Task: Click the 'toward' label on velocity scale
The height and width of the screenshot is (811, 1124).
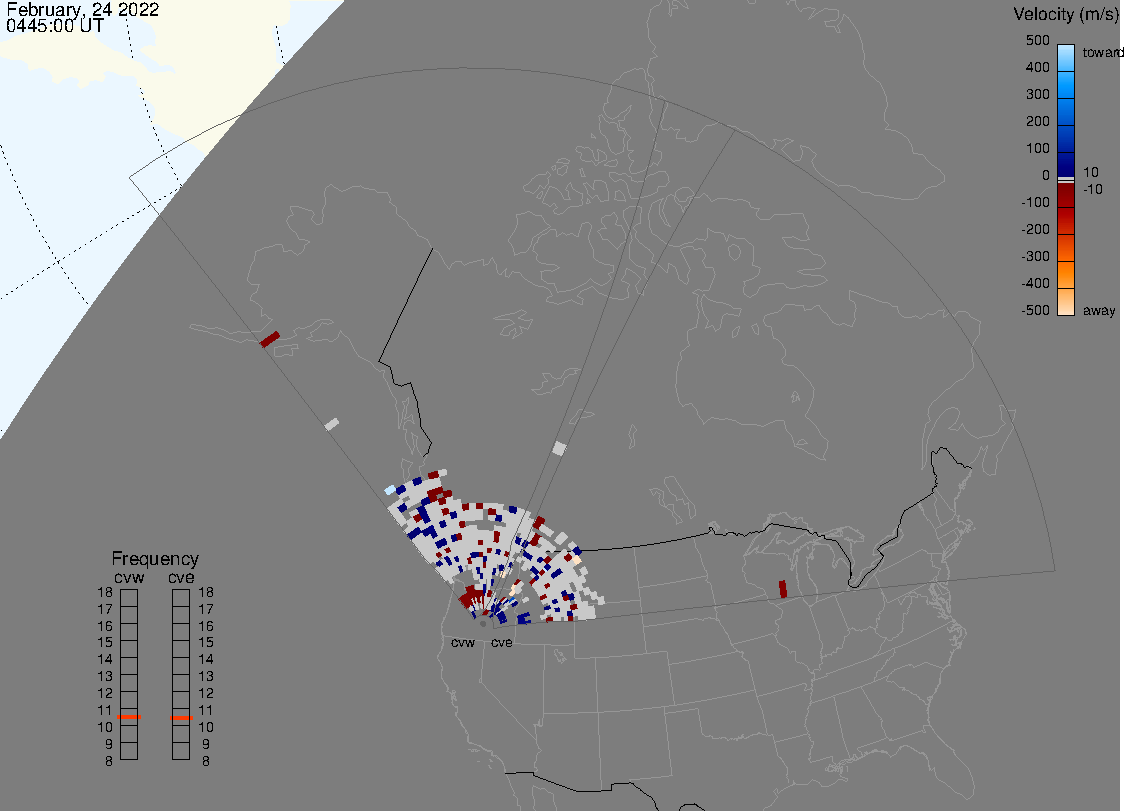Action: (1102, 52)
